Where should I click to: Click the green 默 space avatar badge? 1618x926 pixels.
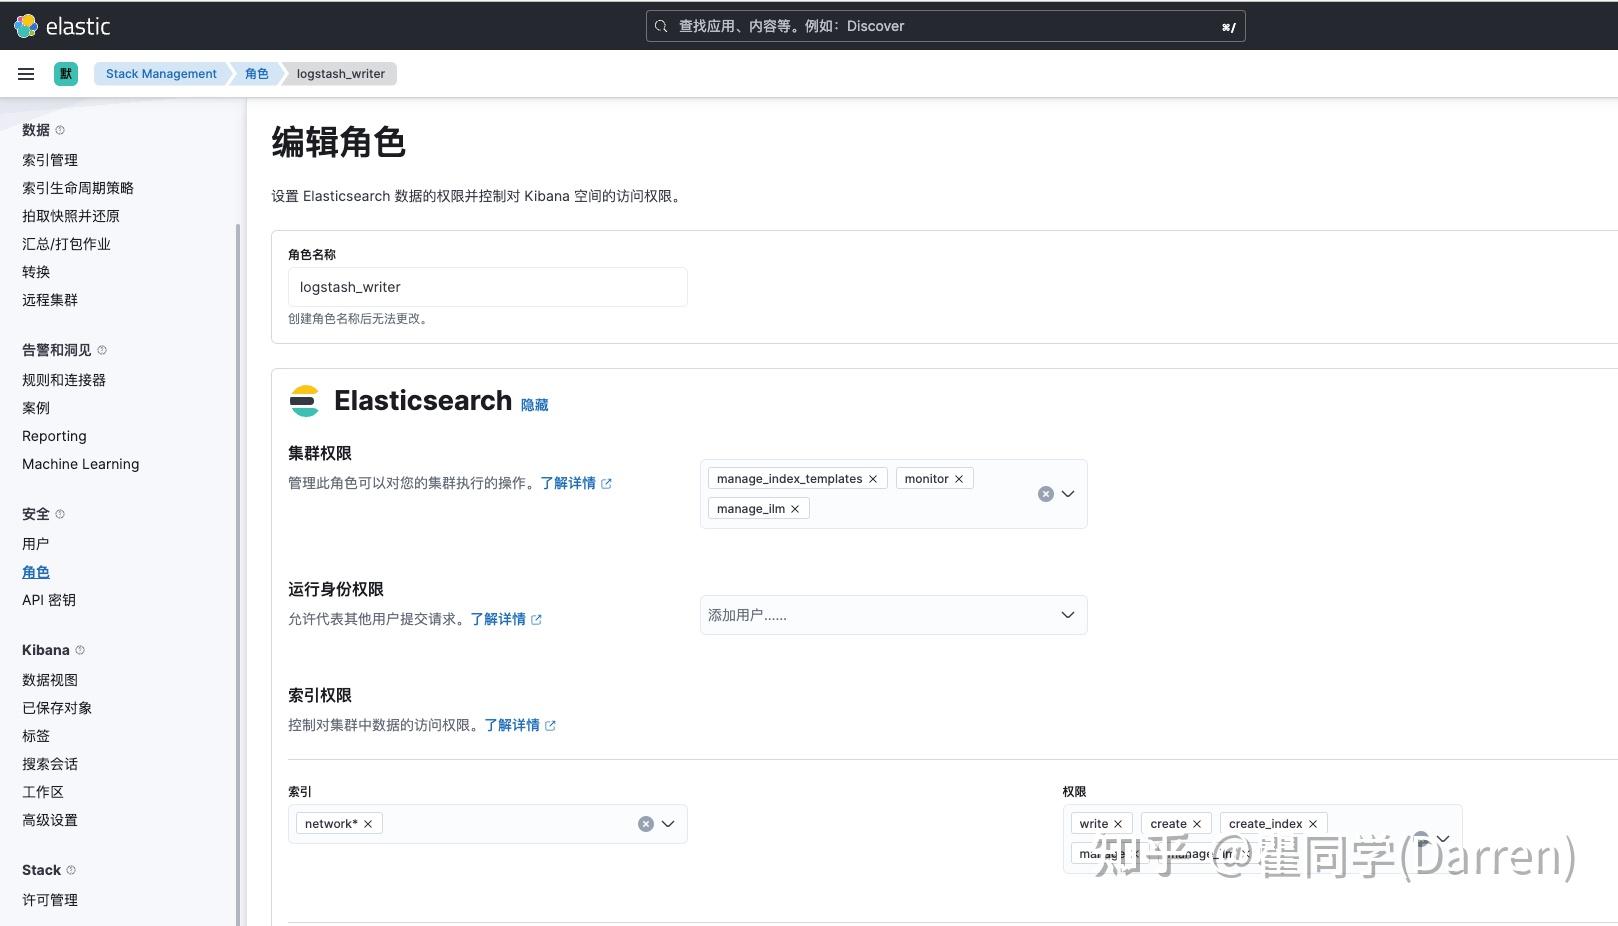pos(65,73)
